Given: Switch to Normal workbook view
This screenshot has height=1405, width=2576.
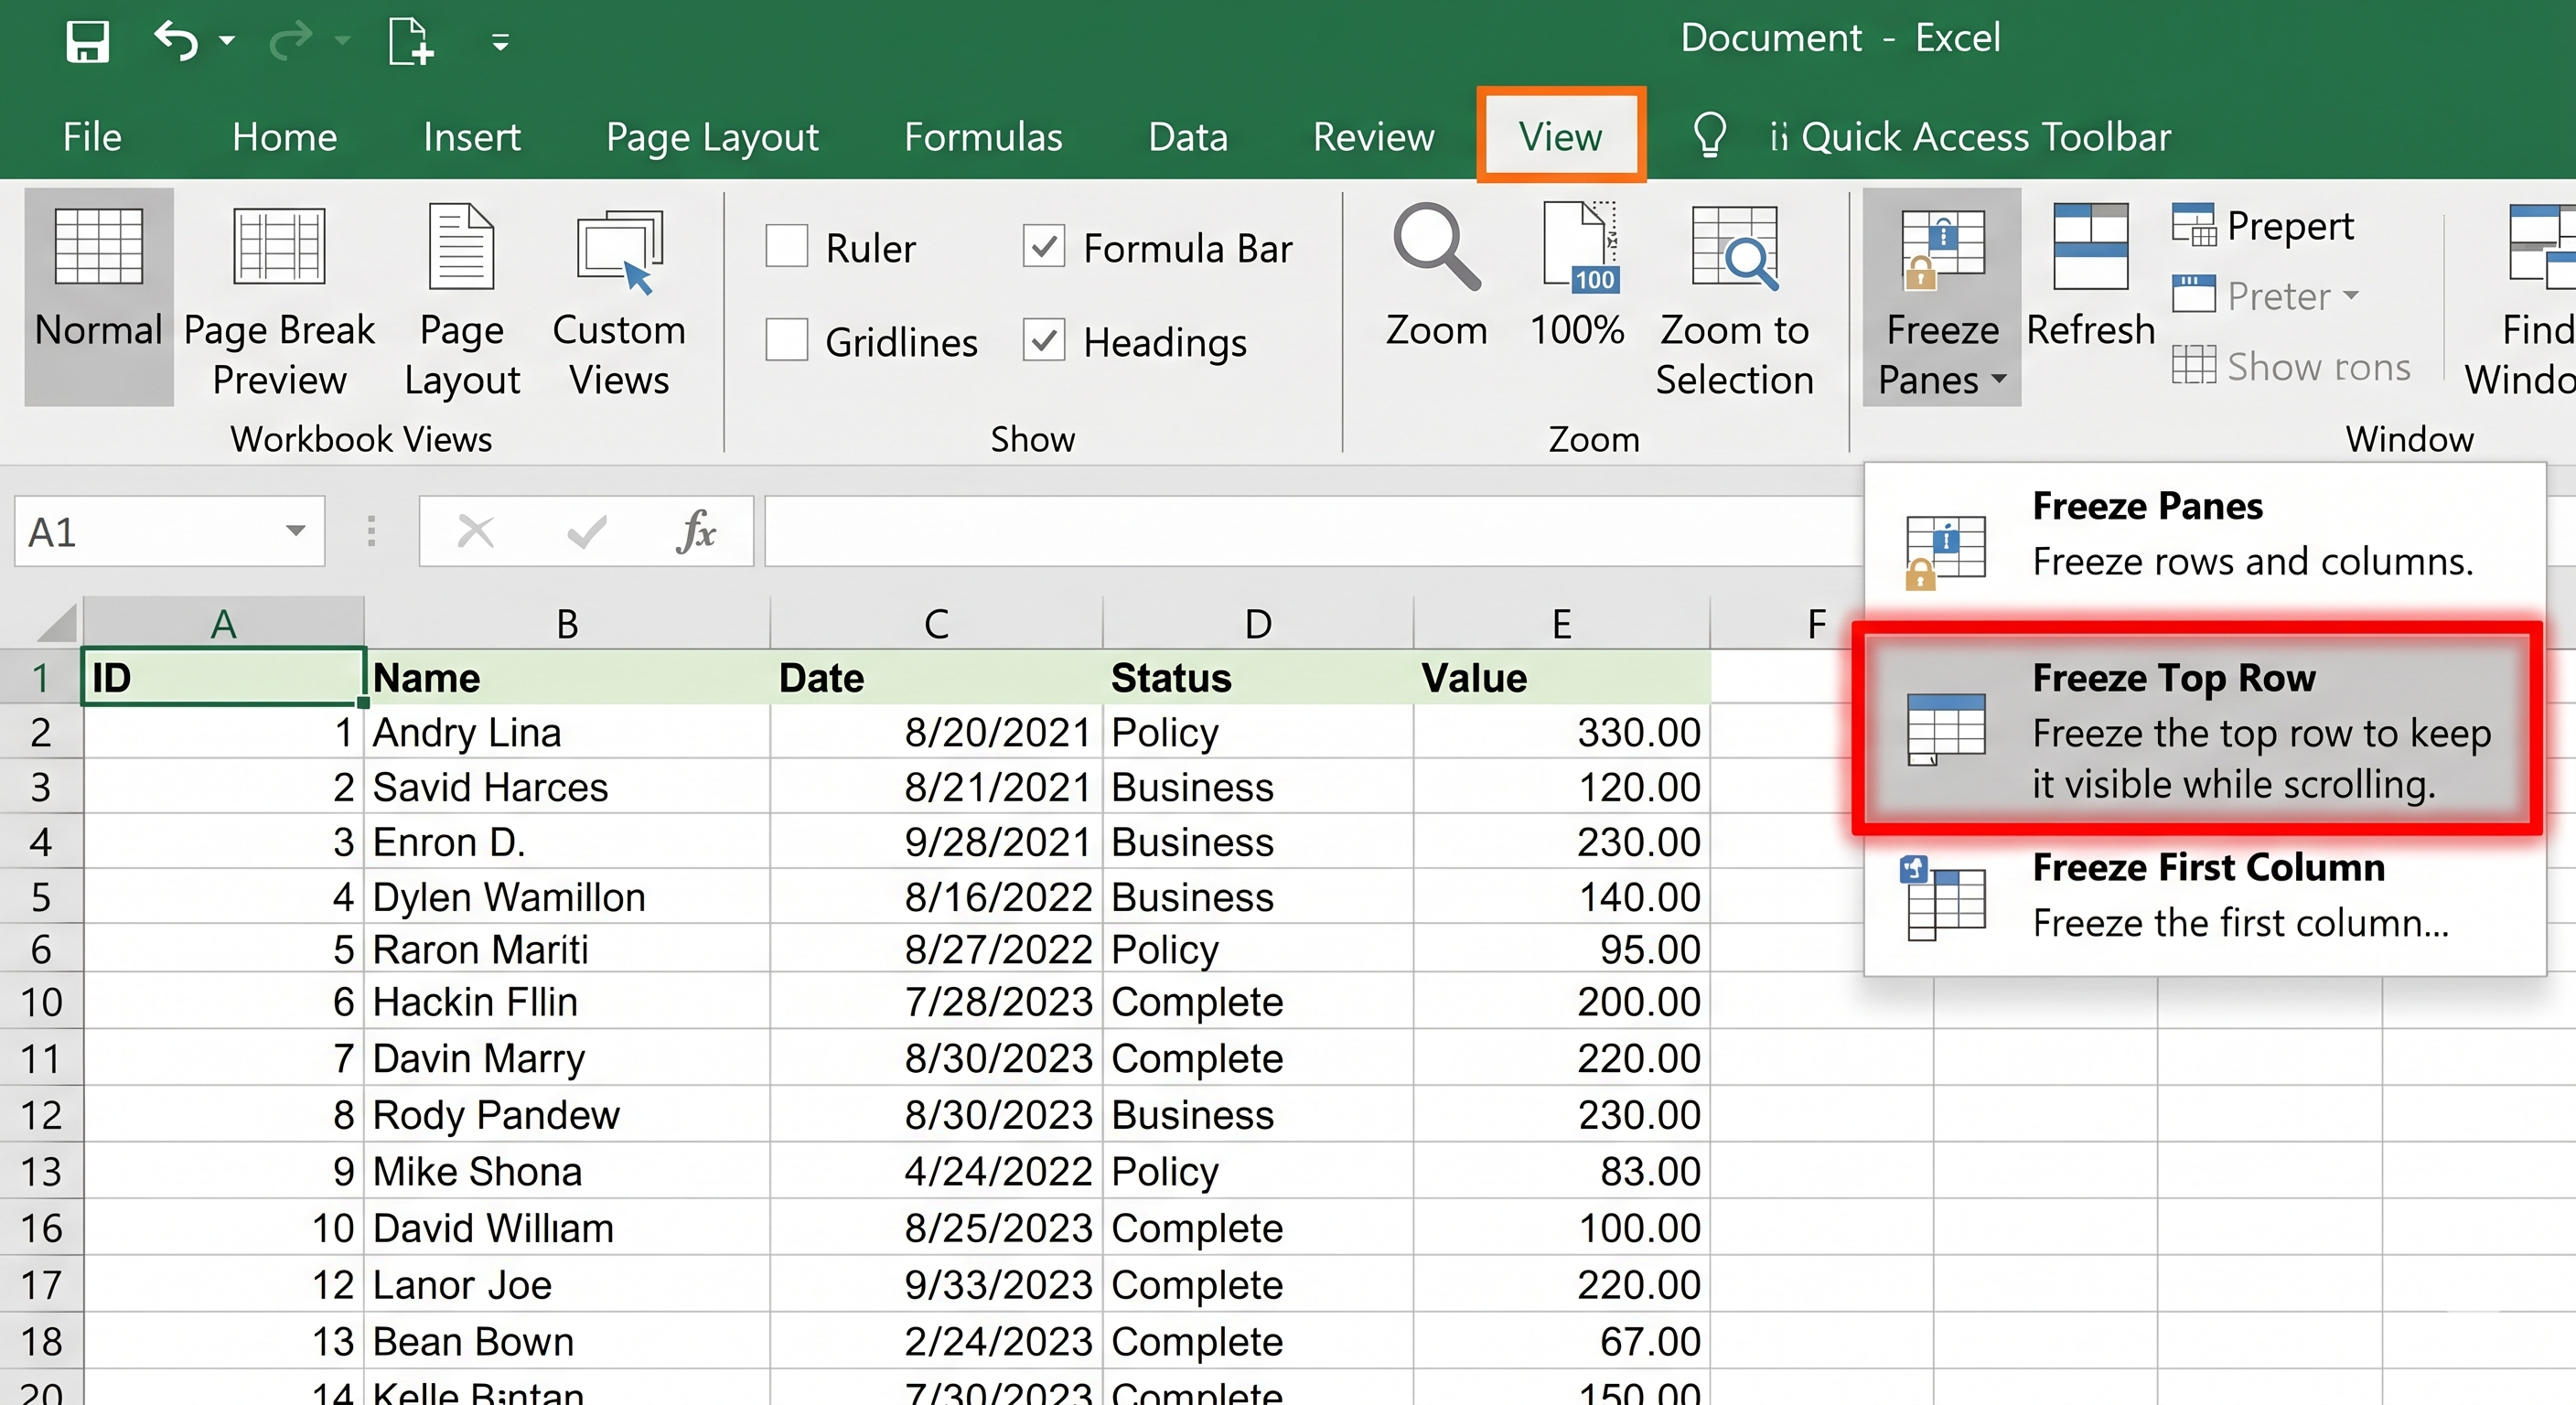Looking at the screenshot, I should tap(99, 297).
